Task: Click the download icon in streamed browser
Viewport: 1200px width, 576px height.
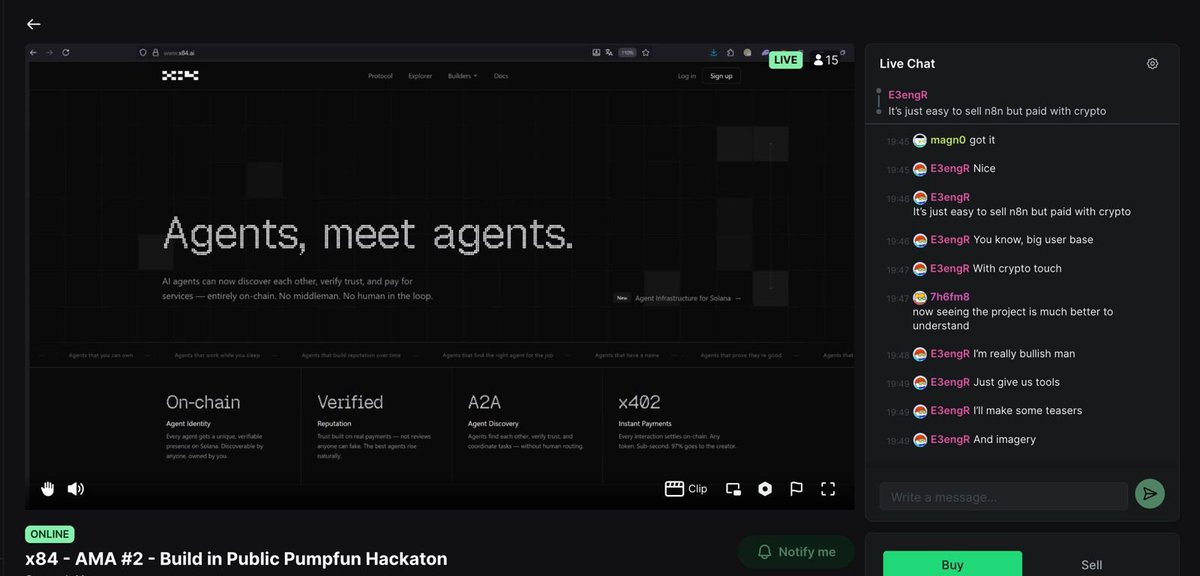Action: click(714, 52)
